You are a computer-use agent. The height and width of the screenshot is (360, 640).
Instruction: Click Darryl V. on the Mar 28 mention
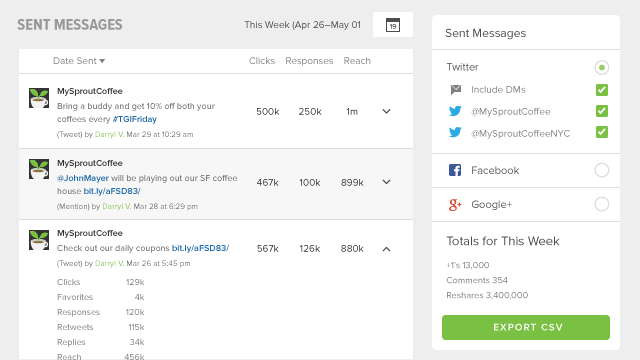[117, 207]
